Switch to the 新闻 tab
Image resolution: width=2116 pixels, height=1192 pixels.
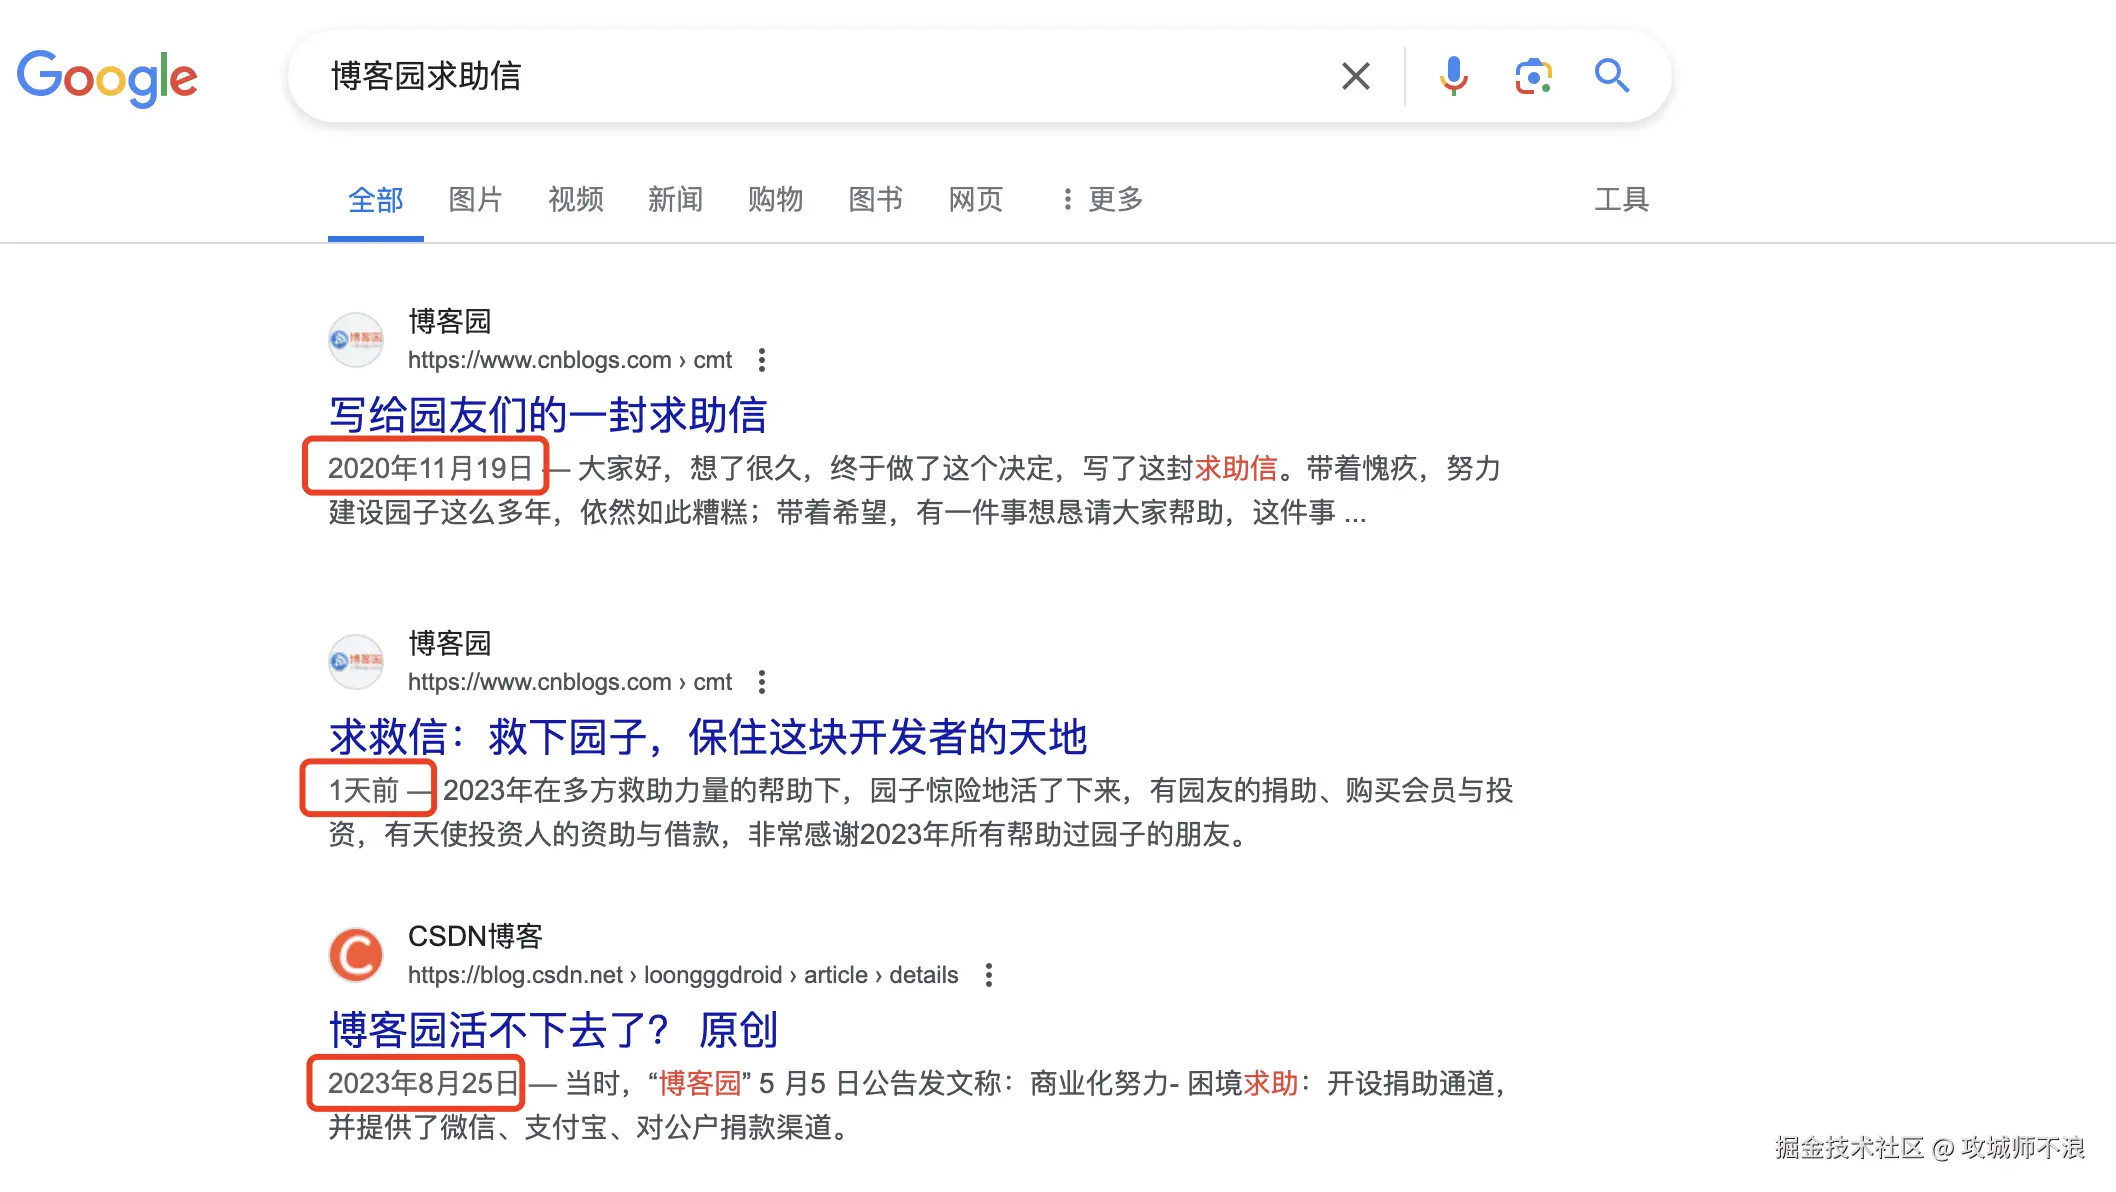click(675, 200)
